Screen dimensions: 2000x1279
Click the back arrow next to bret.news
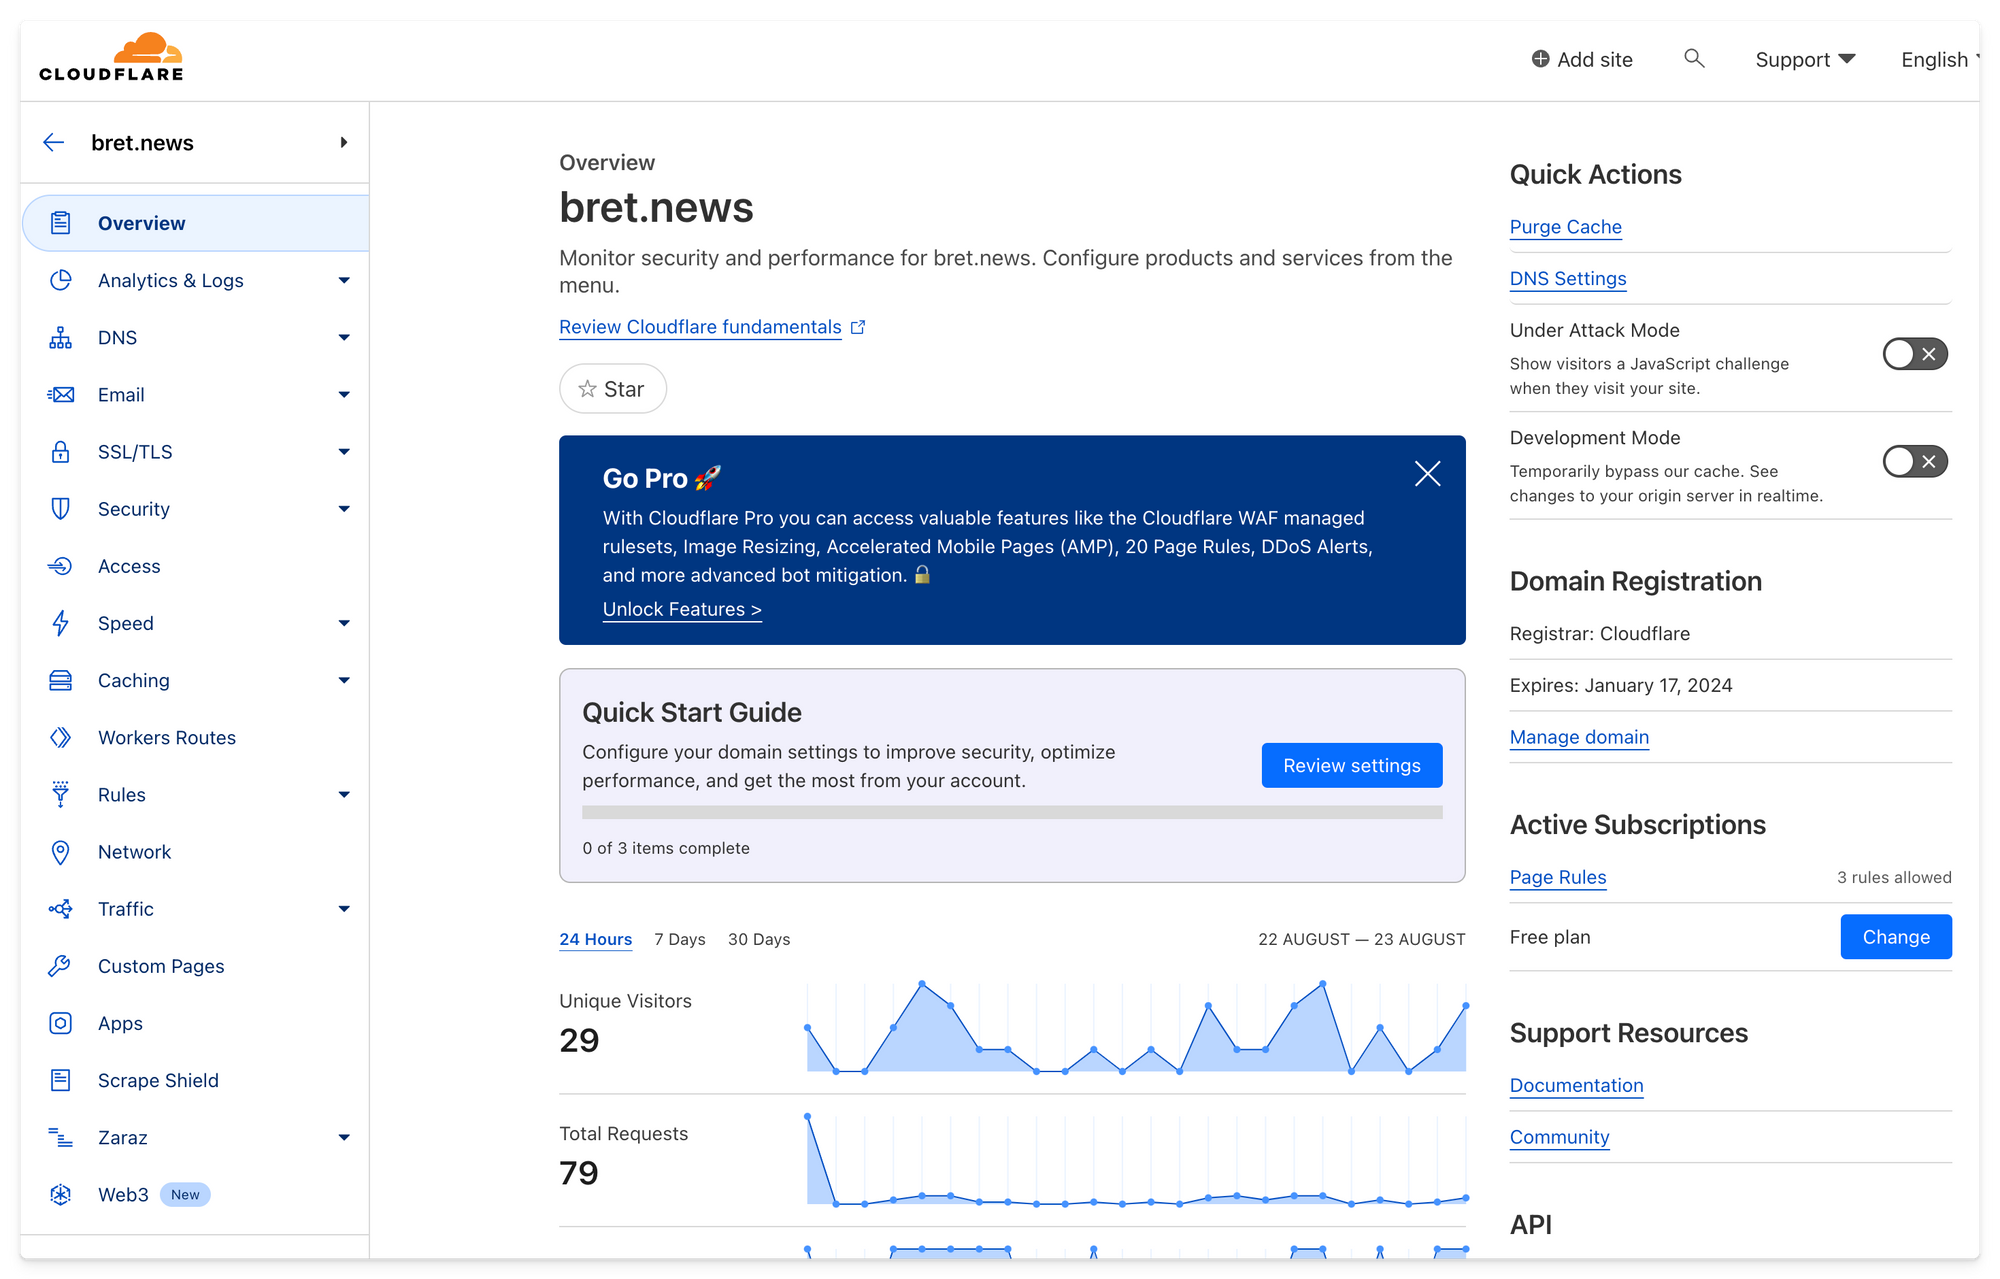[54, 143]
